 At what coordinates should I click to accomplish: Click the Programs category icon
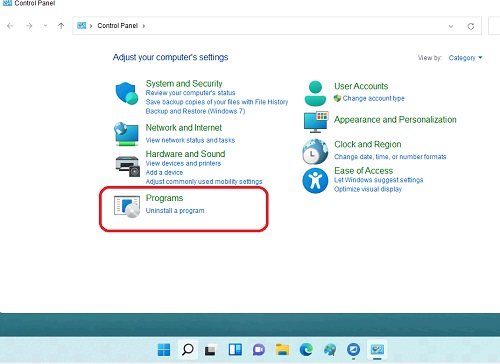pos(127,207)
